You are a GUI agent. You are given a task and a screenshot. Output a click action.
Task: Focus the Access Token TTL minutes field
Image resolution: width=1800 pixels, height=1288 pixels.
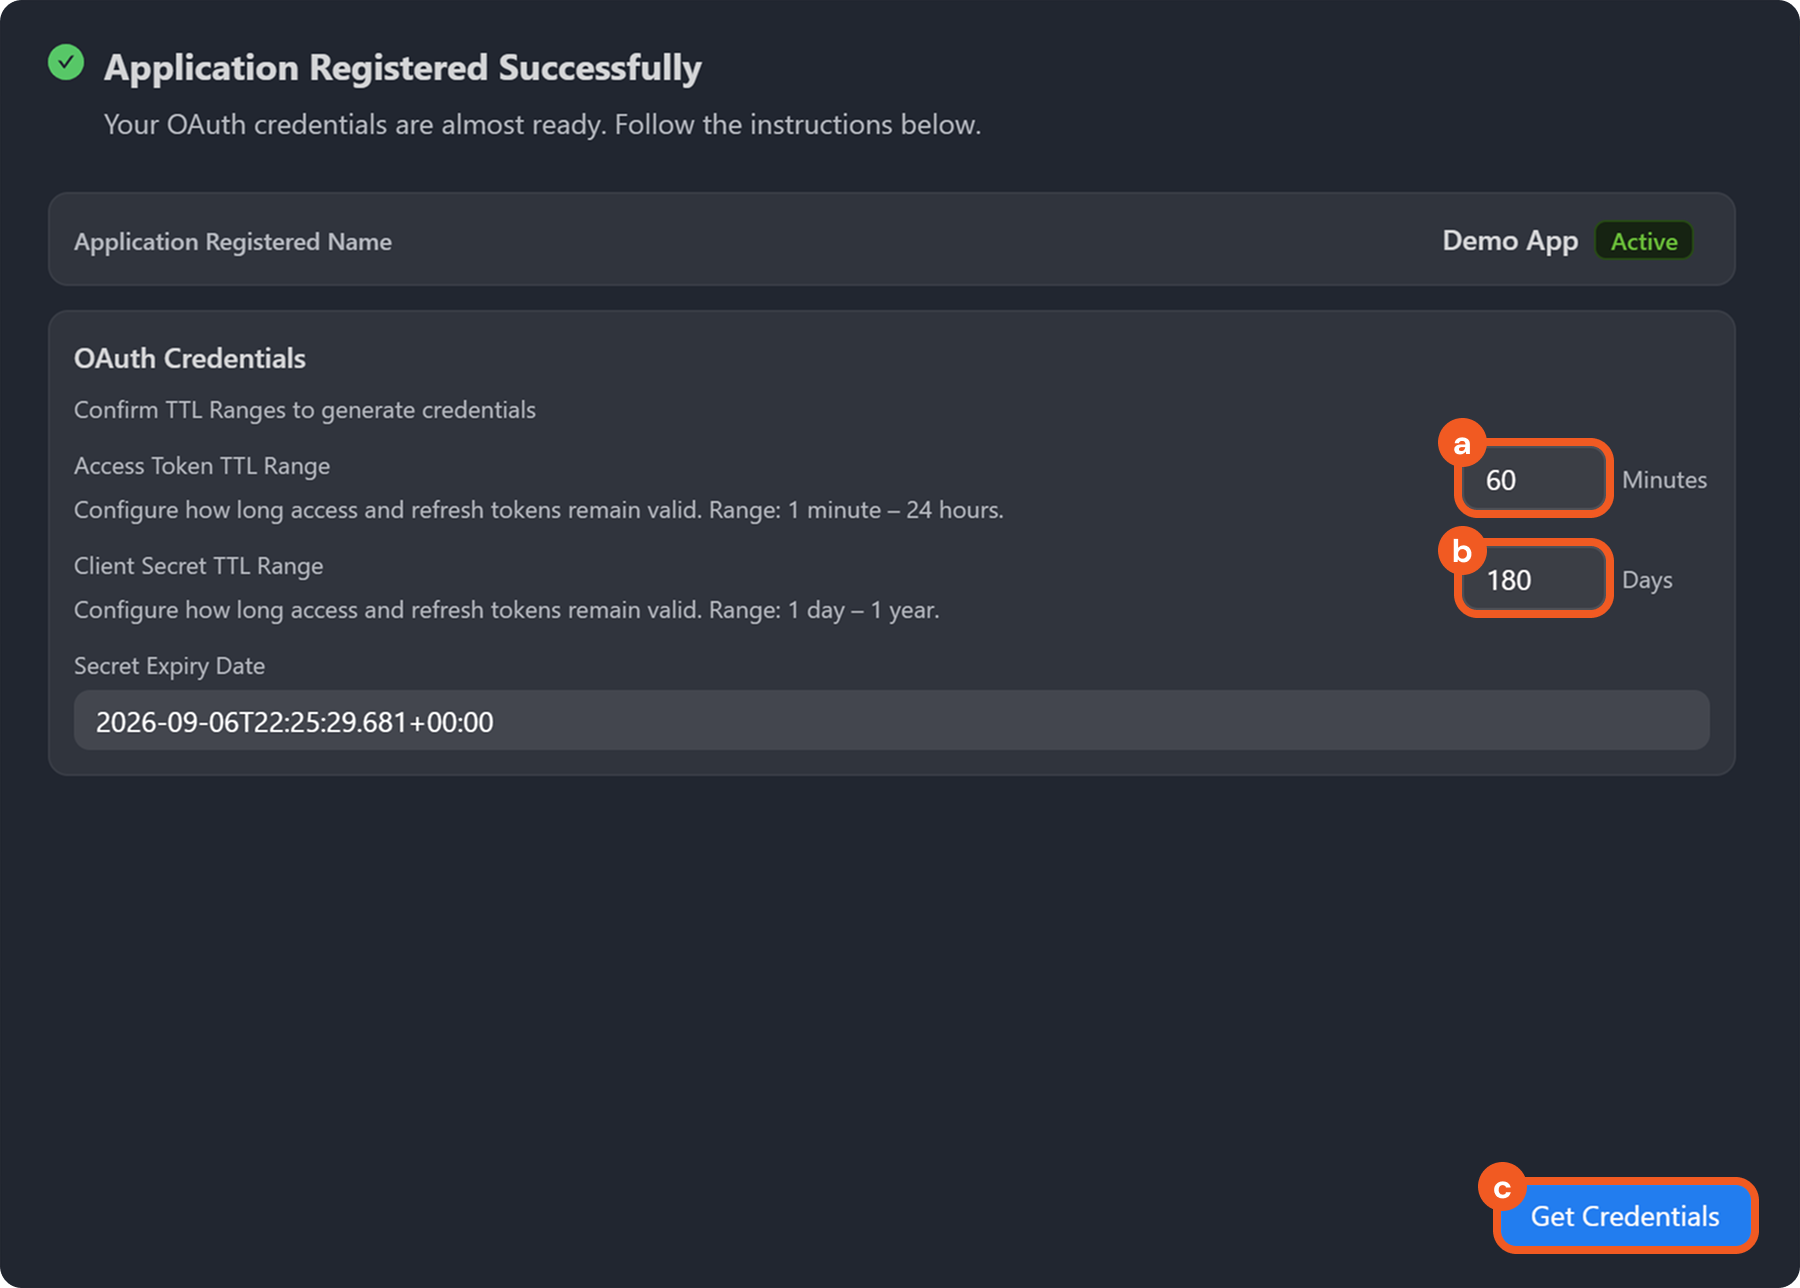tap(1533, 480)
